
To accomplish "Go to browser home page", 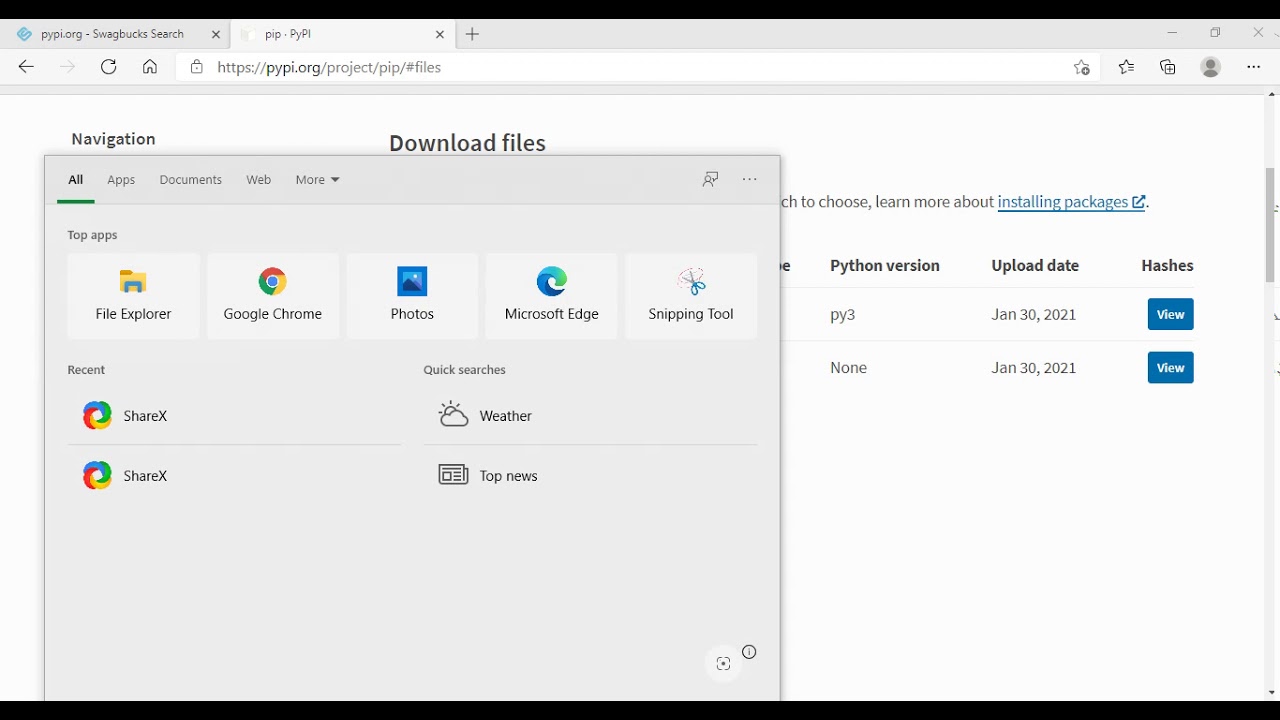I will point(149,67).
